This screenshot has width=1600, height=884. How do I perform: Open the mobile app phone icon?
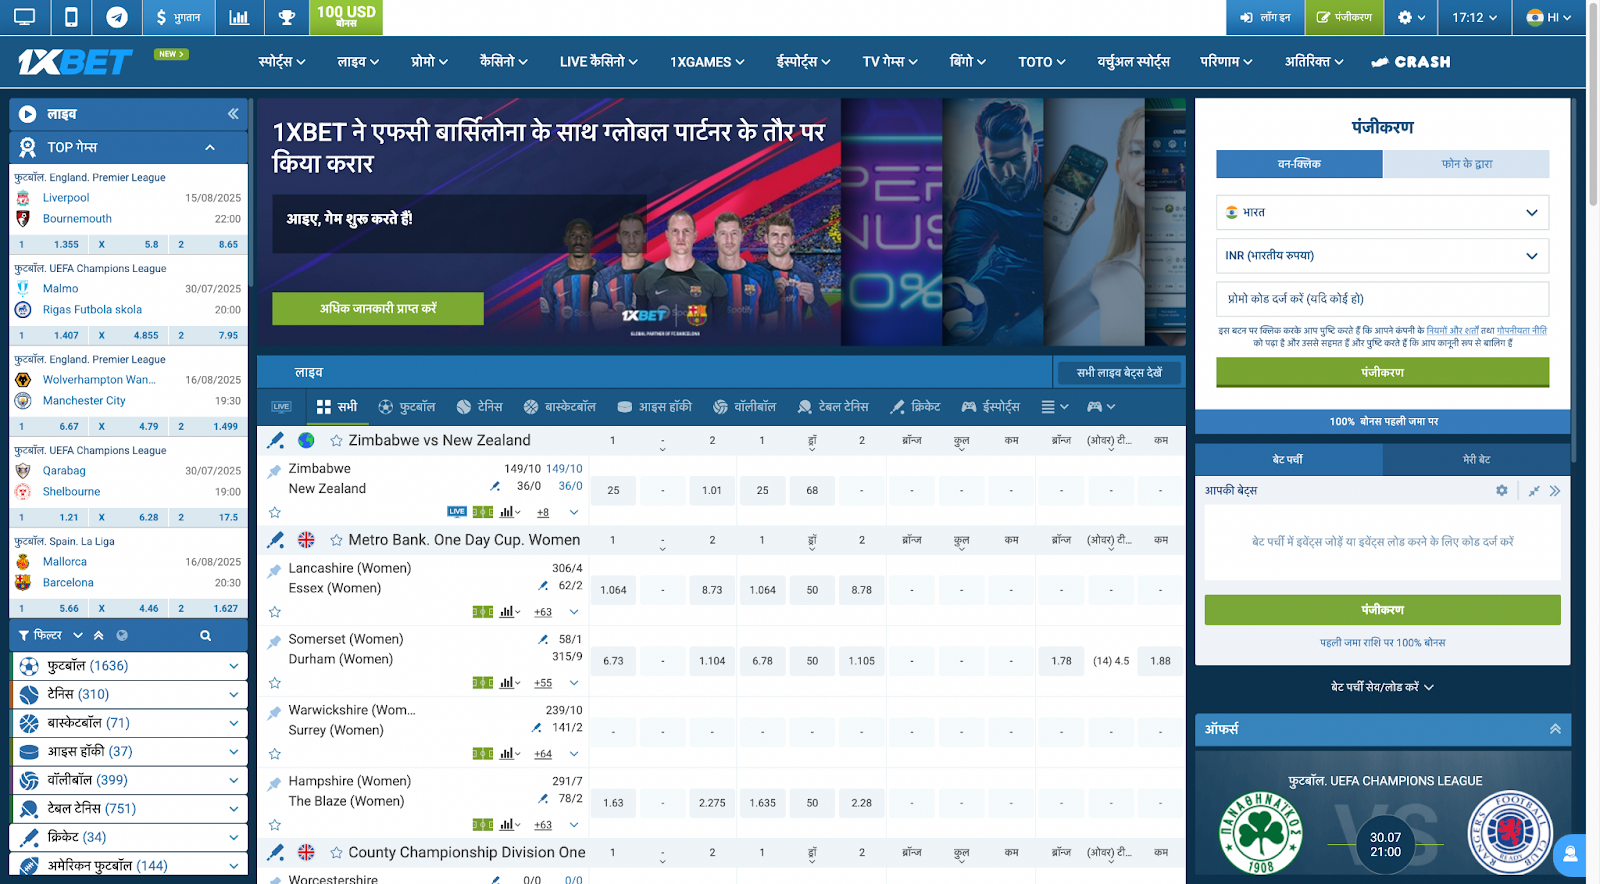(71, 17)
